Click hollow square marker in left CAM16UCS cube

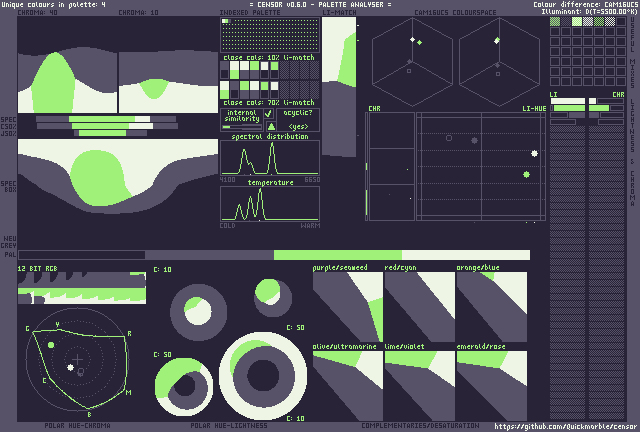409,71
